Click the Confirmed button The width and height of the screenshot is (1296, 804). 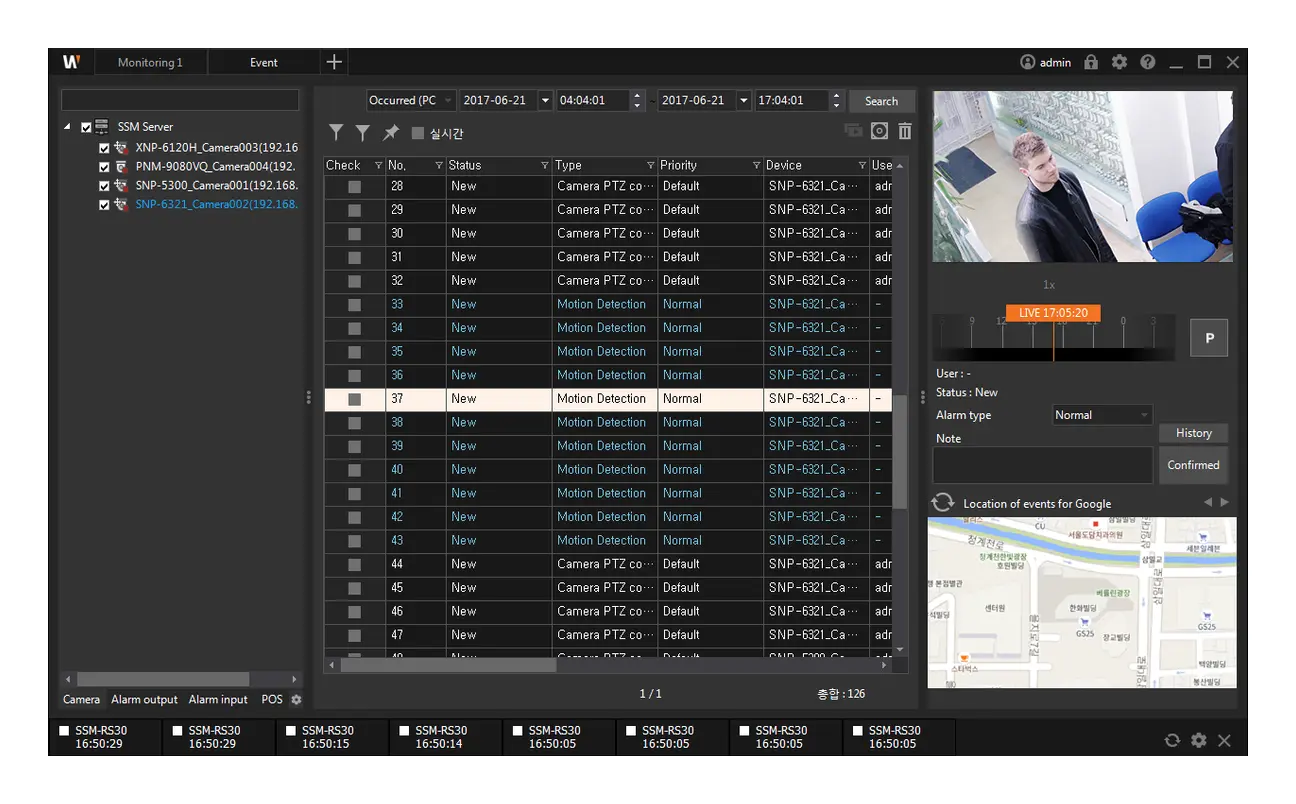[1194, 465]
